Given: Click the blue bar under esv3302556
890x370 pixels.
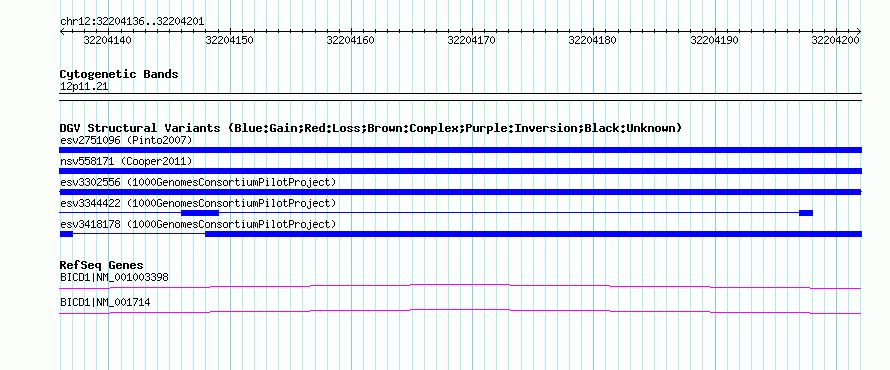Looking at the screenshot, I should (x=461, y=192).
